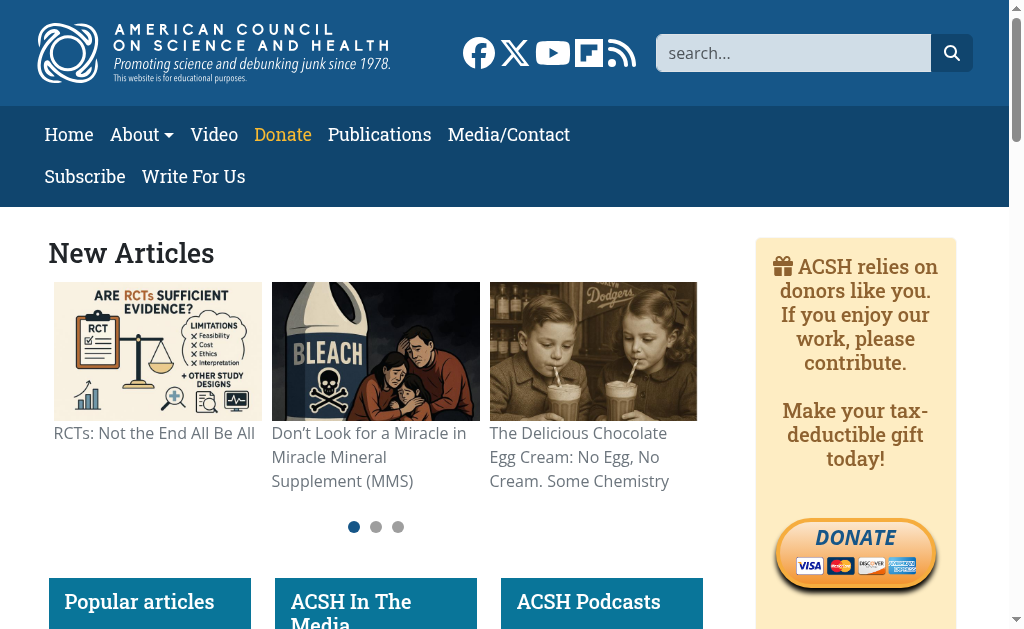
Task: Open the ACSH Facebook page icon
Action: 479,53
